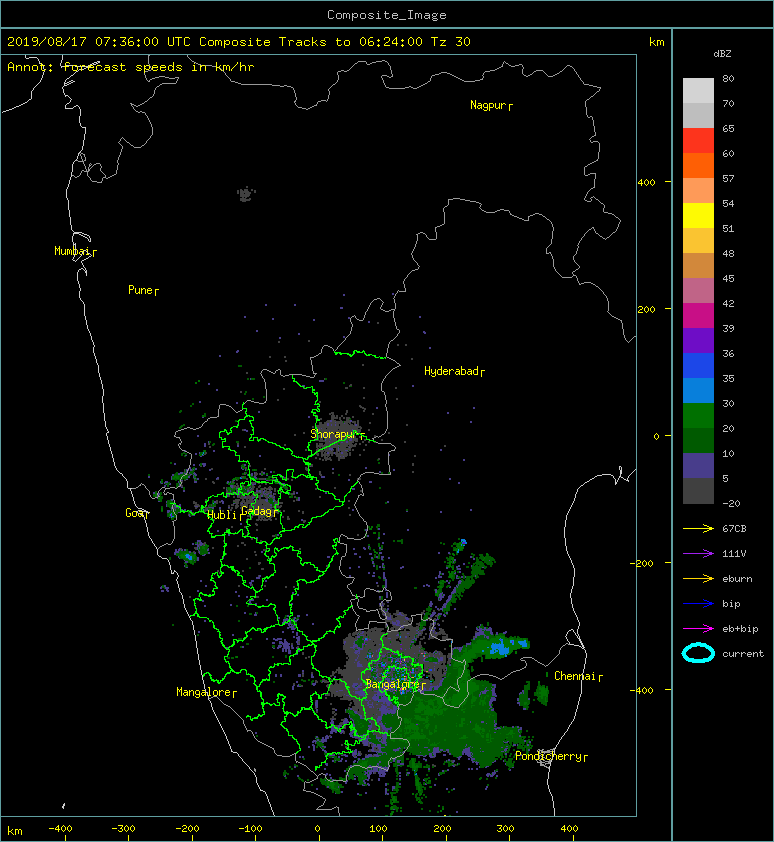Screen dimensions: 774x842
Task: Click the 67CB legend label
Action: (x=734, y=528)
